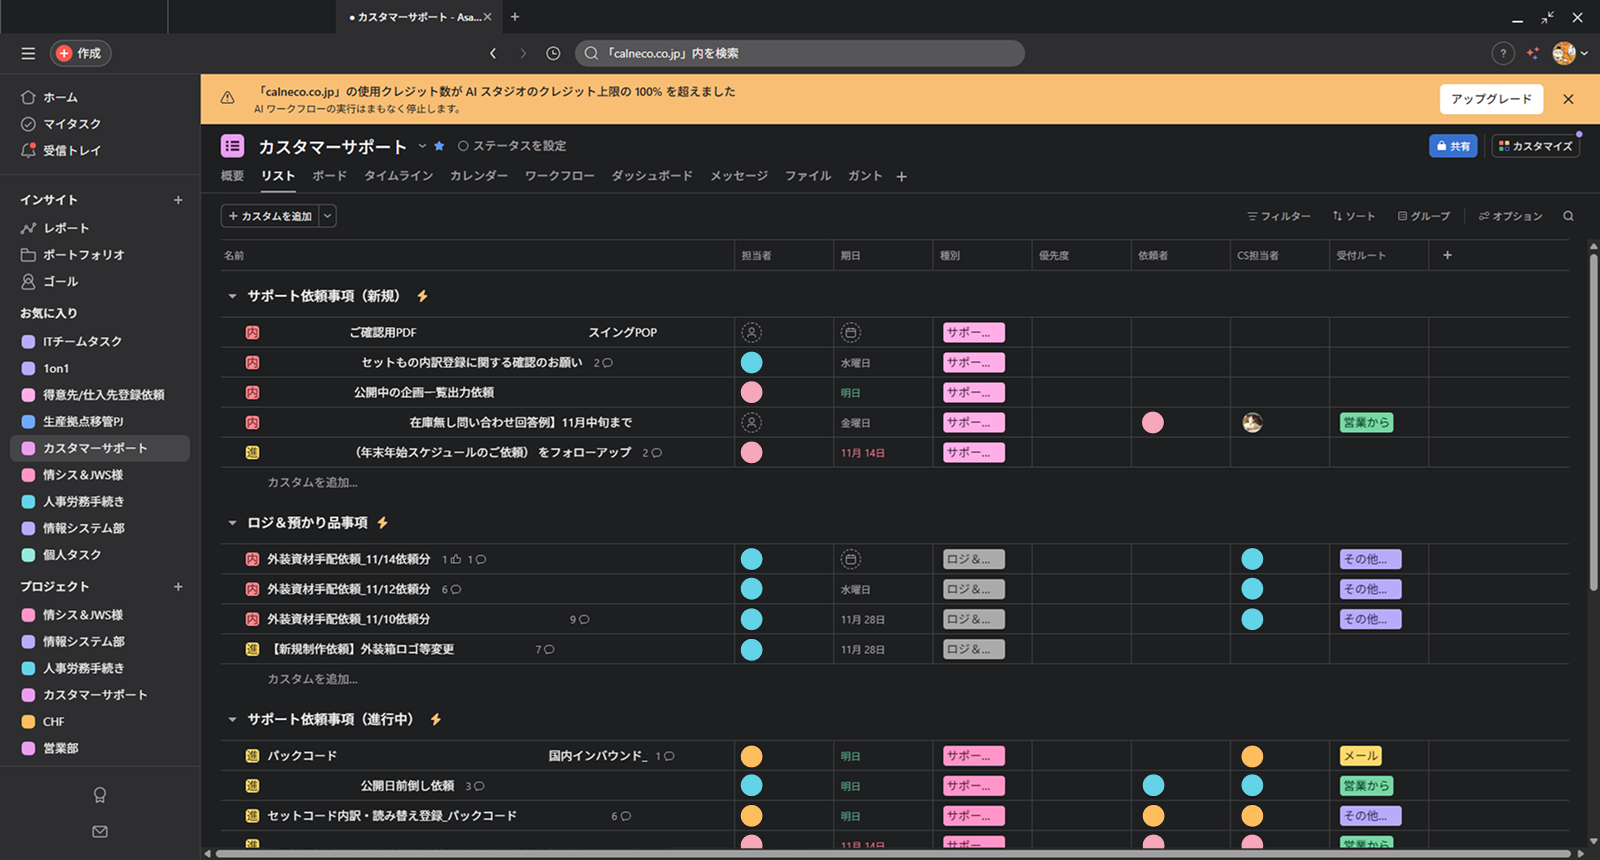Switch to the 概要 tab
The image size is (1600, 860).
pos(232,176)
